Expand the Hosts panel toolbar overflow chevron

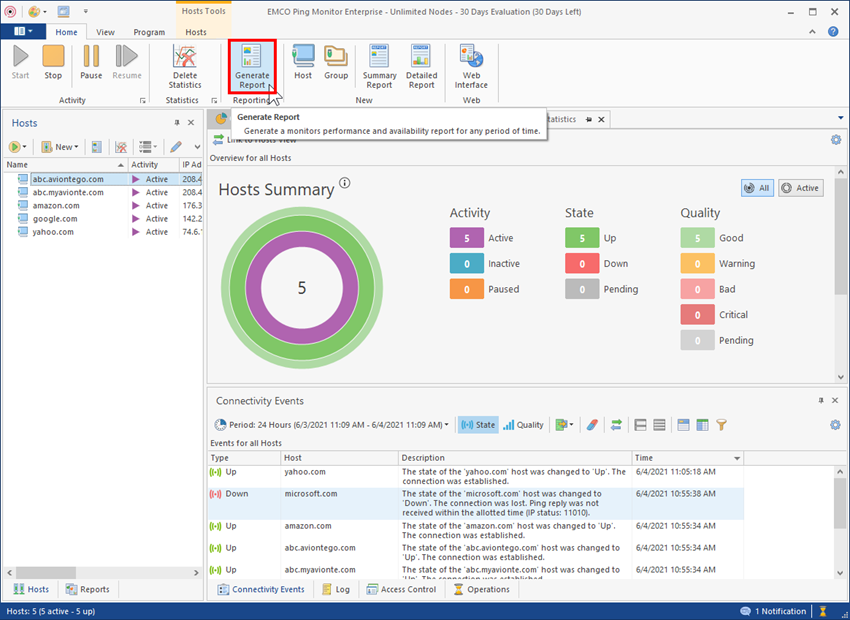click(197, 147)
